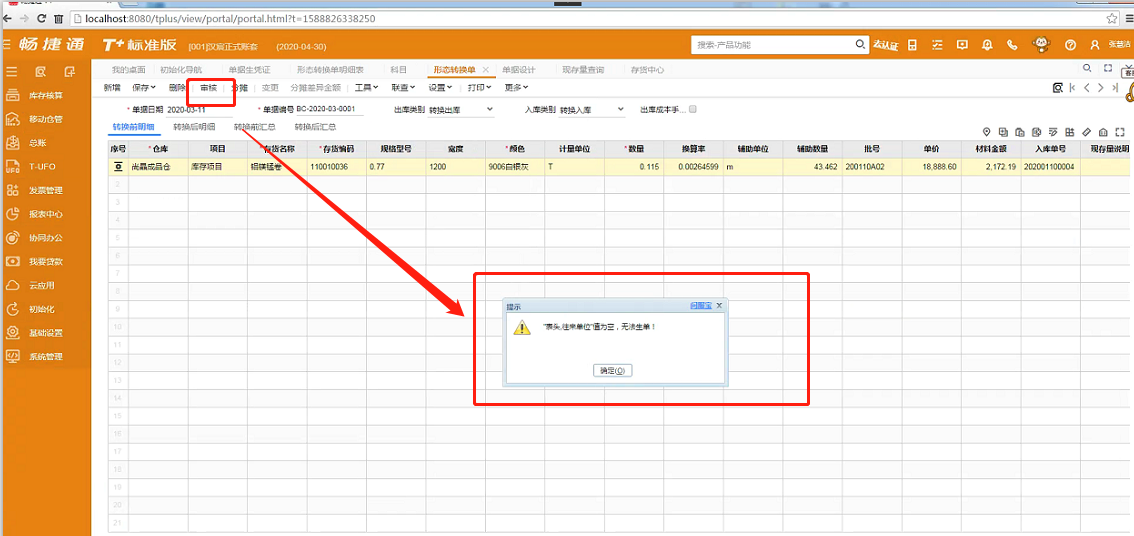Click the notification bell icon in header
Image resolution: width=1134 pixels, height=536 pixels.
click(987, 45)
